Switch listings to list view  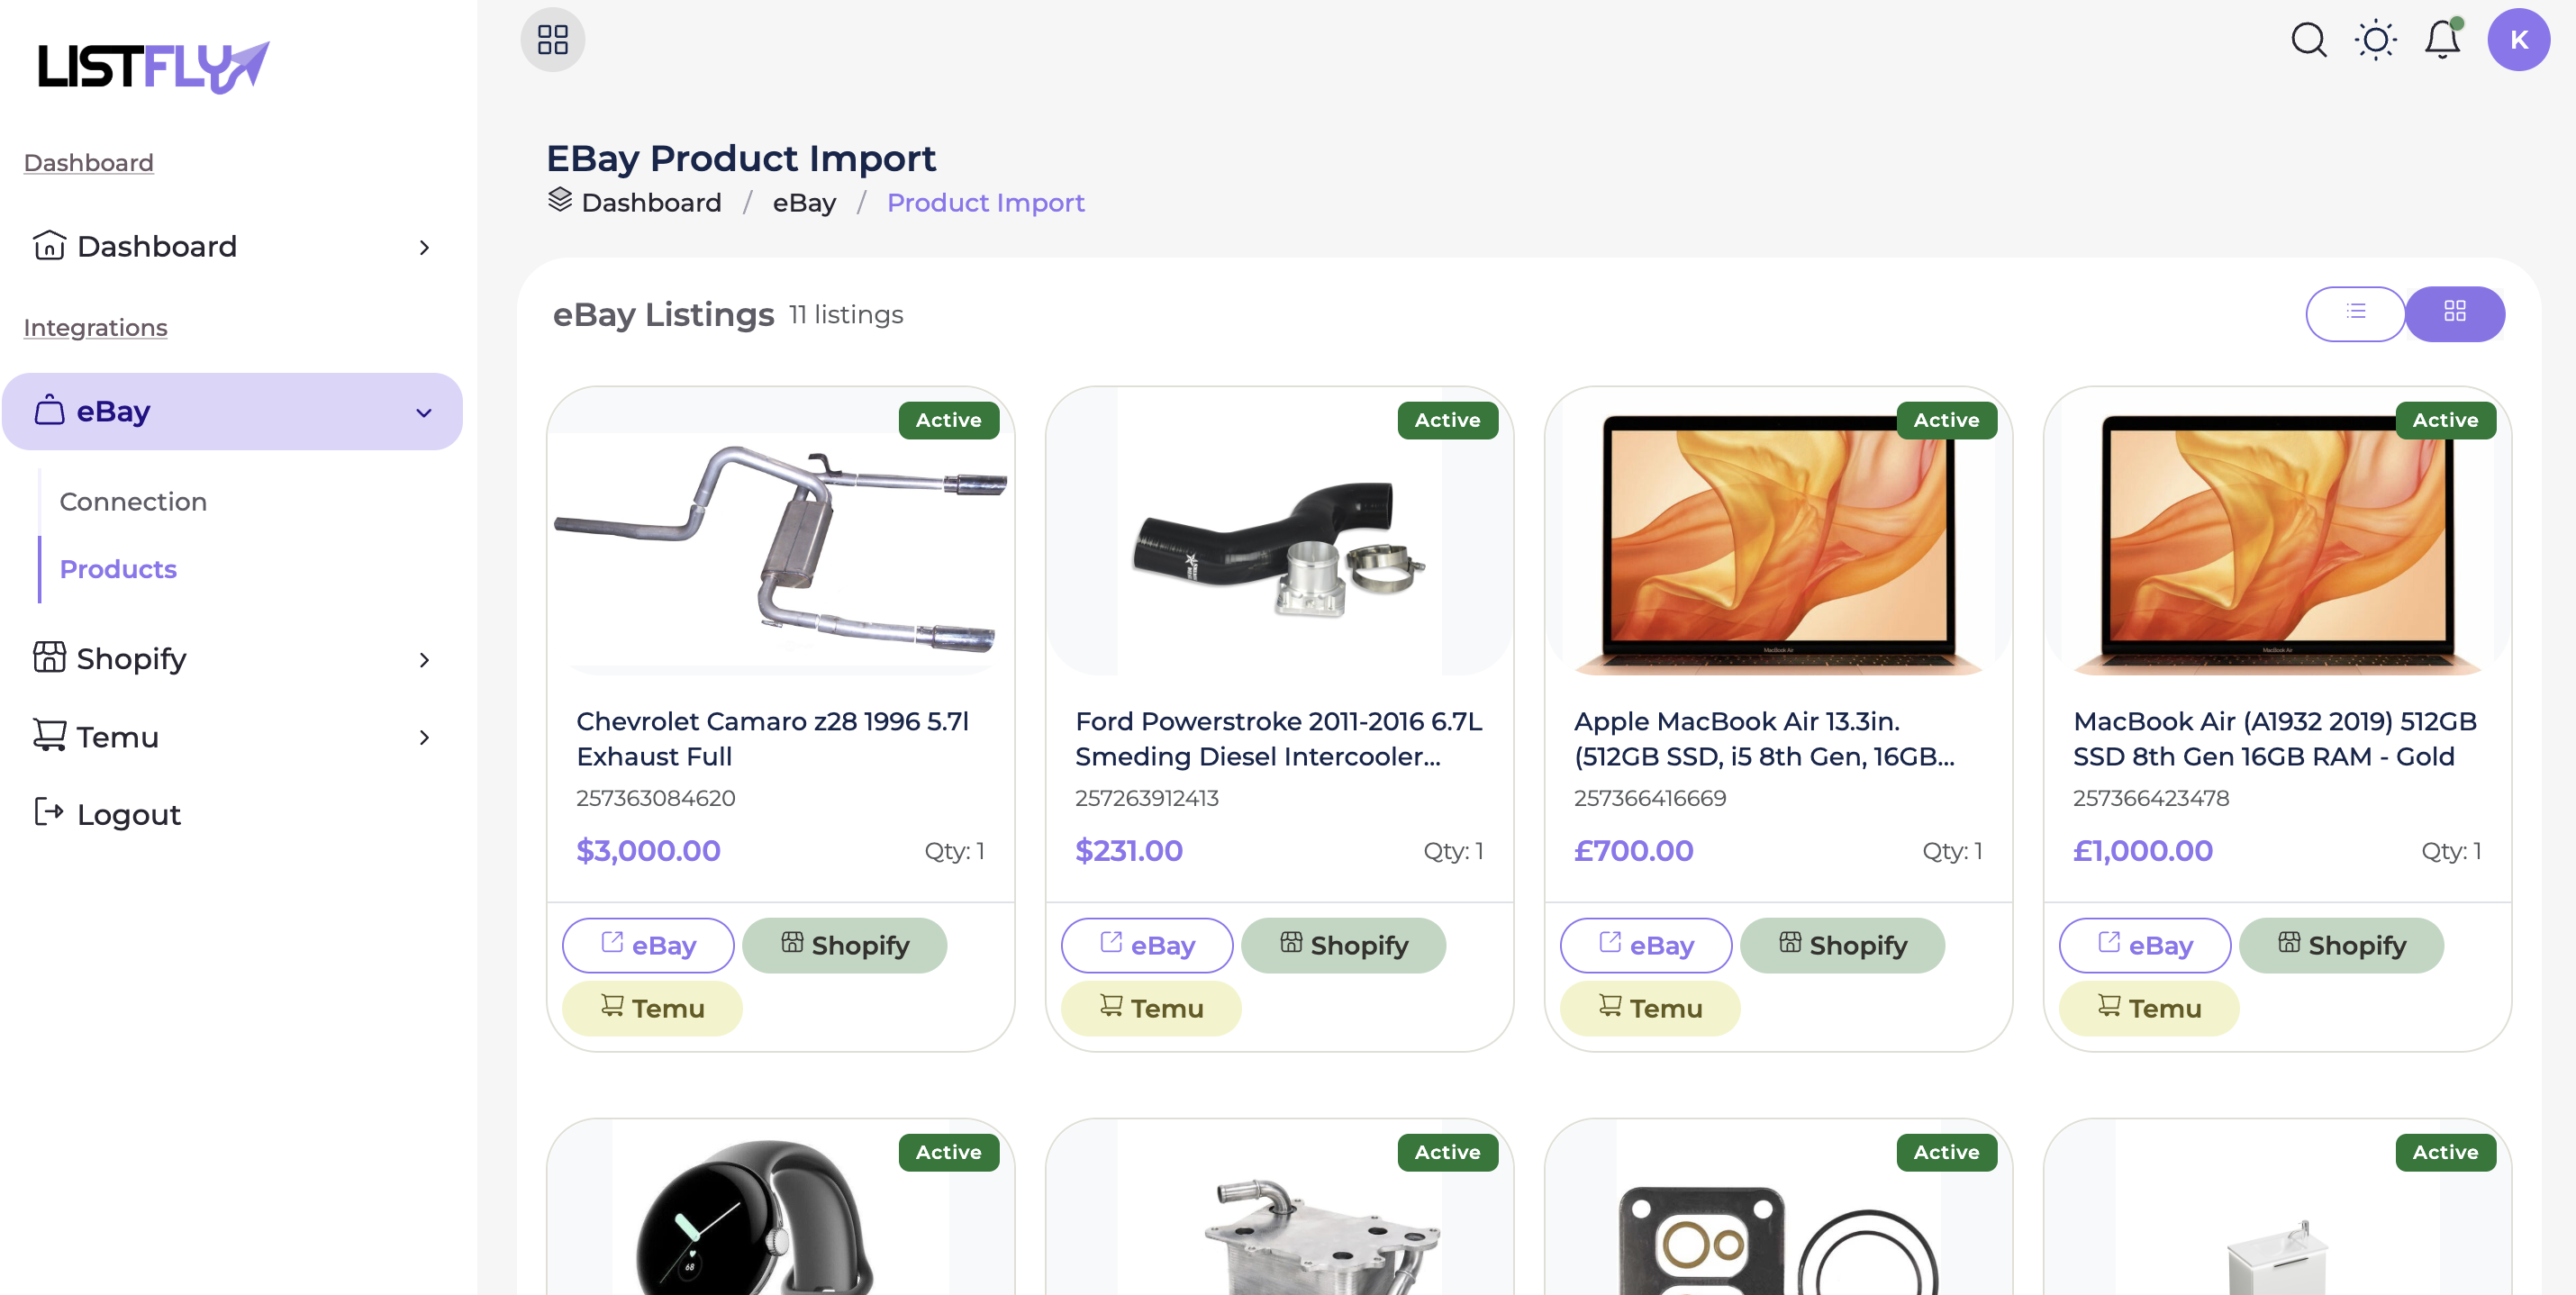tap(2356, 313)
